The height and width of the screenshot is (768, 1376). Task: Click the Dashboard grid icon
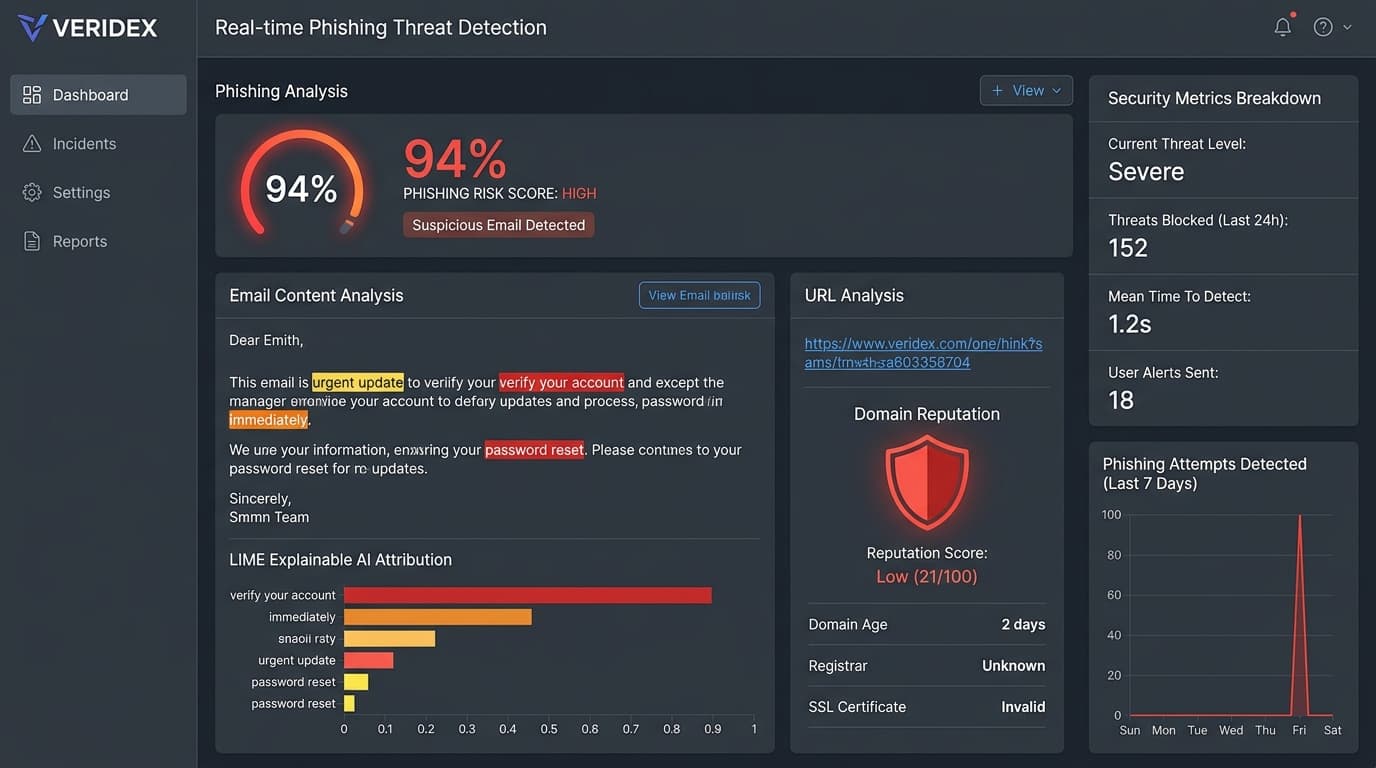(32, 95)
